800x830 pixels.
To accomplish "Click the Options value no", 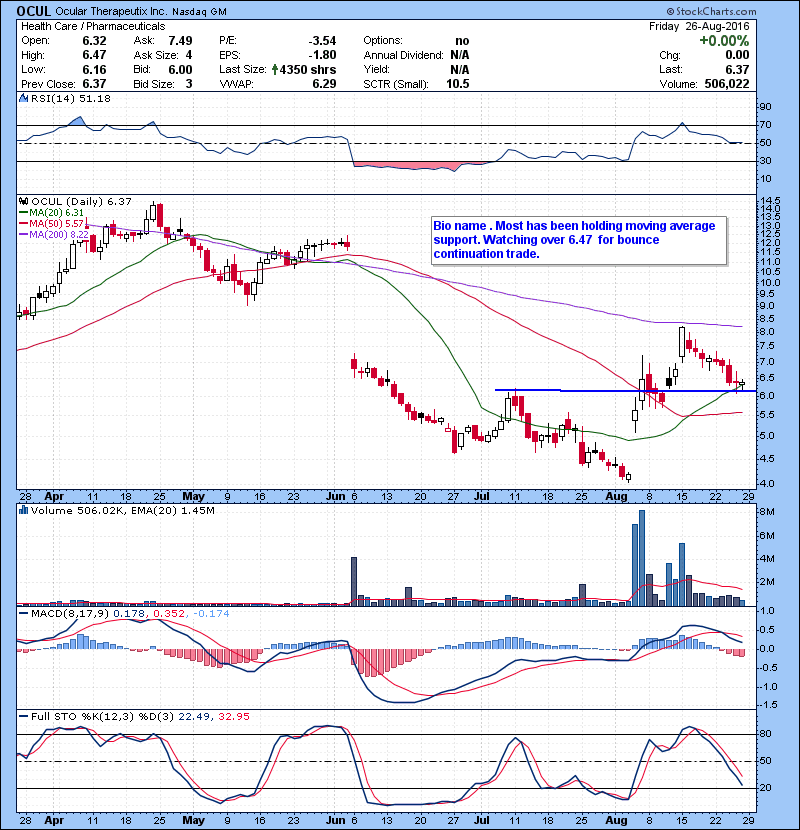I will point(462,41).
